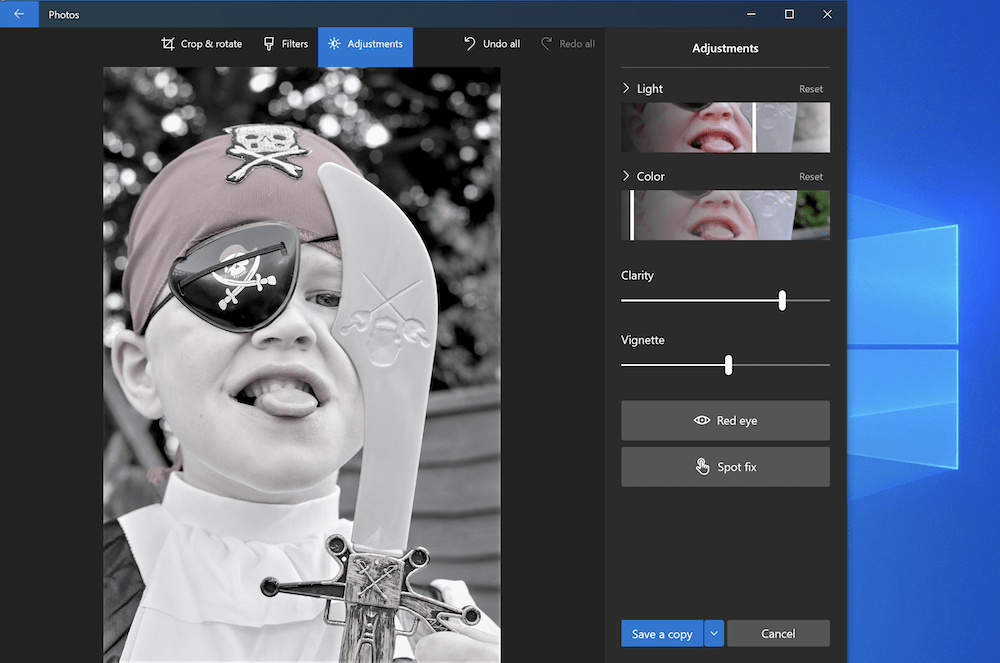The image size is (1000, 663).
Task: Open the Save options dropdown arrow
Action: pos(714,634)
